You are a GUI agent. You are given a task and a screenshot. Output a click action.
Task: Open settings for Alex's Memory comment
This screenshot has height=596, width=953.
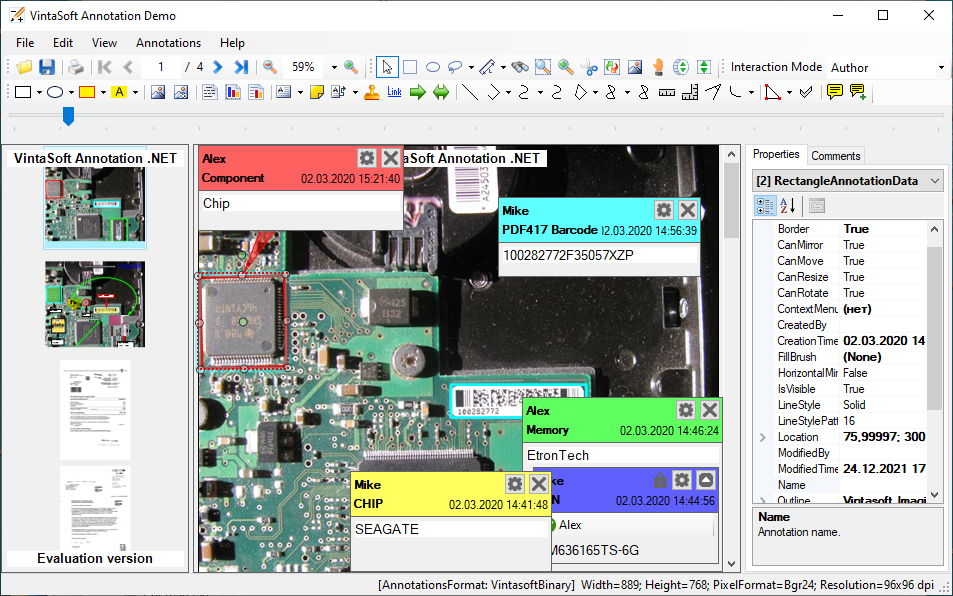pyautogui.click(x=685, y=410)
